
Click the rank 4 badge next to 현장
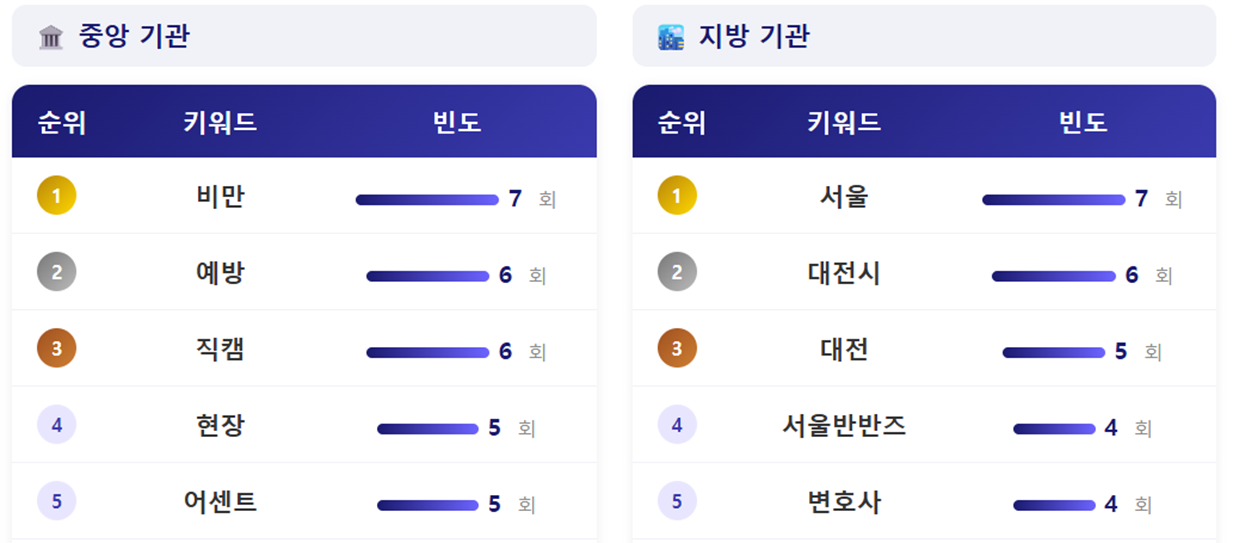(x=57, y=425)
